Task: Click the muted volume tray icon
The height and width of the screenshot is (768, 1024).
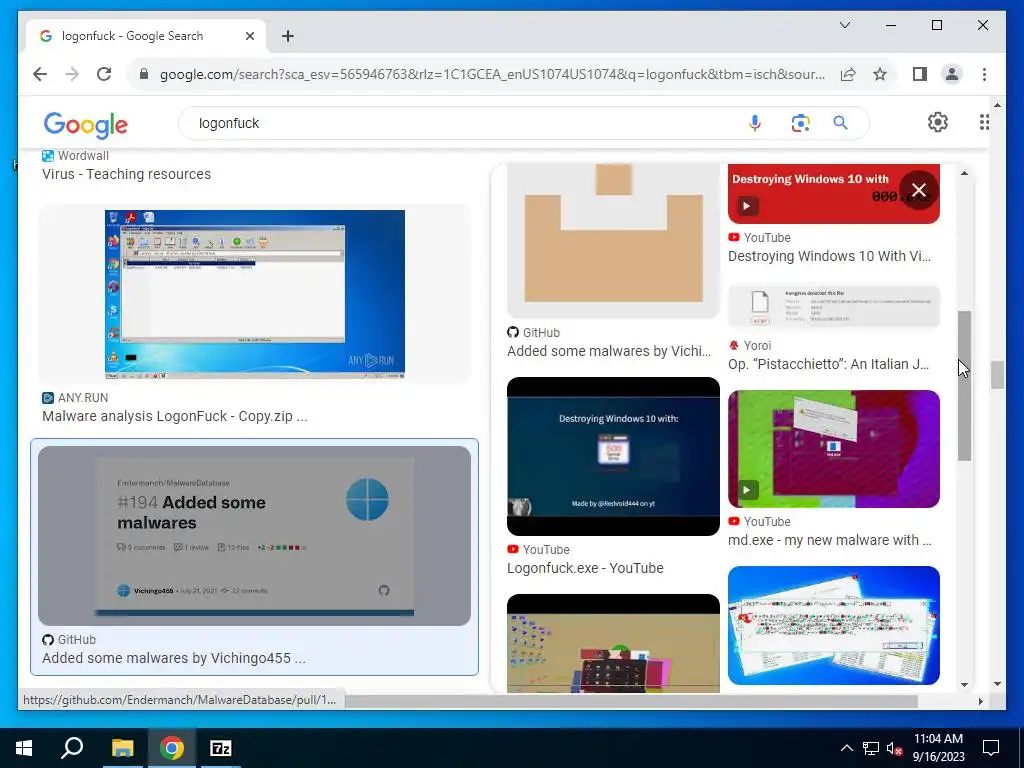Action: [x=894, y=748]
